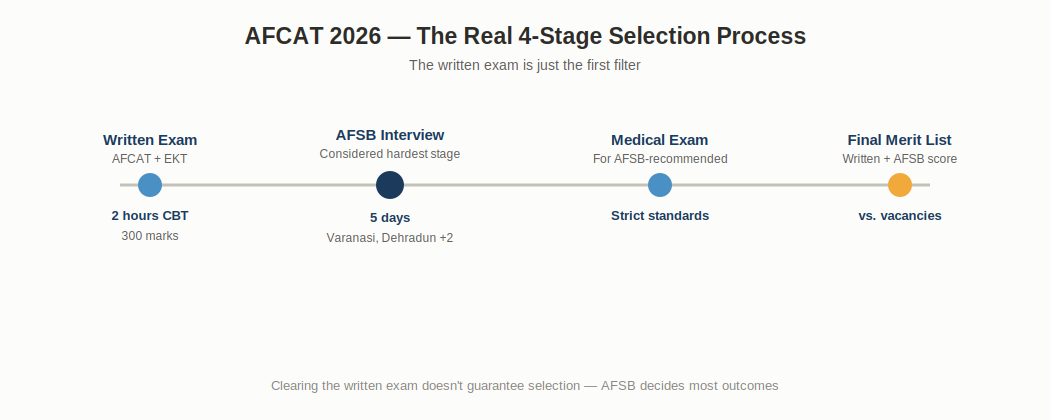1050x420 pixels.
Task: Select the orange Final Merit List marker
Action: tap(899, 185)
